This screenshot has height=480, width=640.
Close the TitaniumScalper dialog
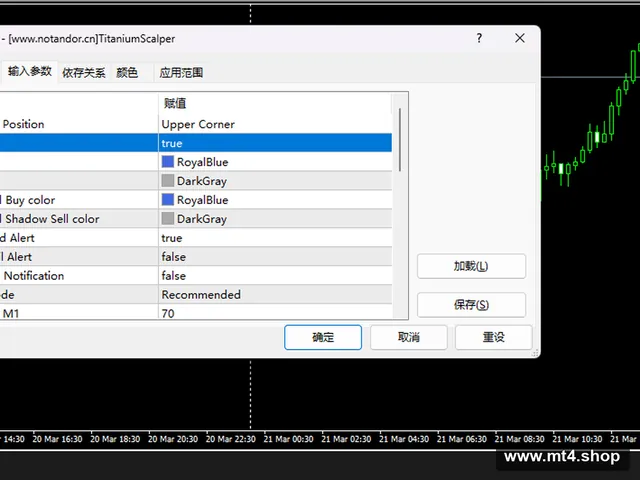point(520,38)
